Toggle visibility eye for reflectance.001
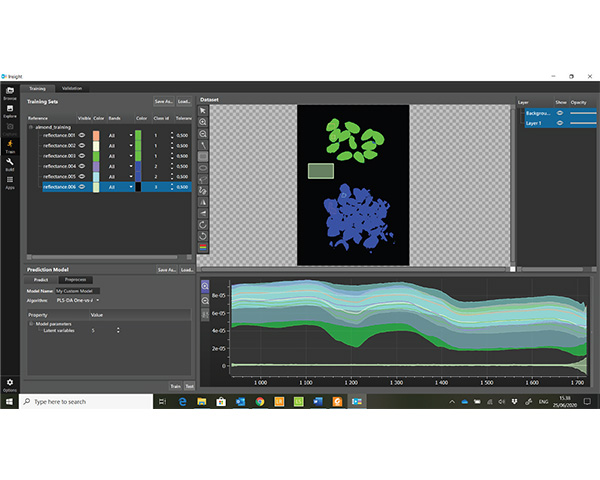The width and height of the screenshot is (600, 480). click(x=84, y=135)
